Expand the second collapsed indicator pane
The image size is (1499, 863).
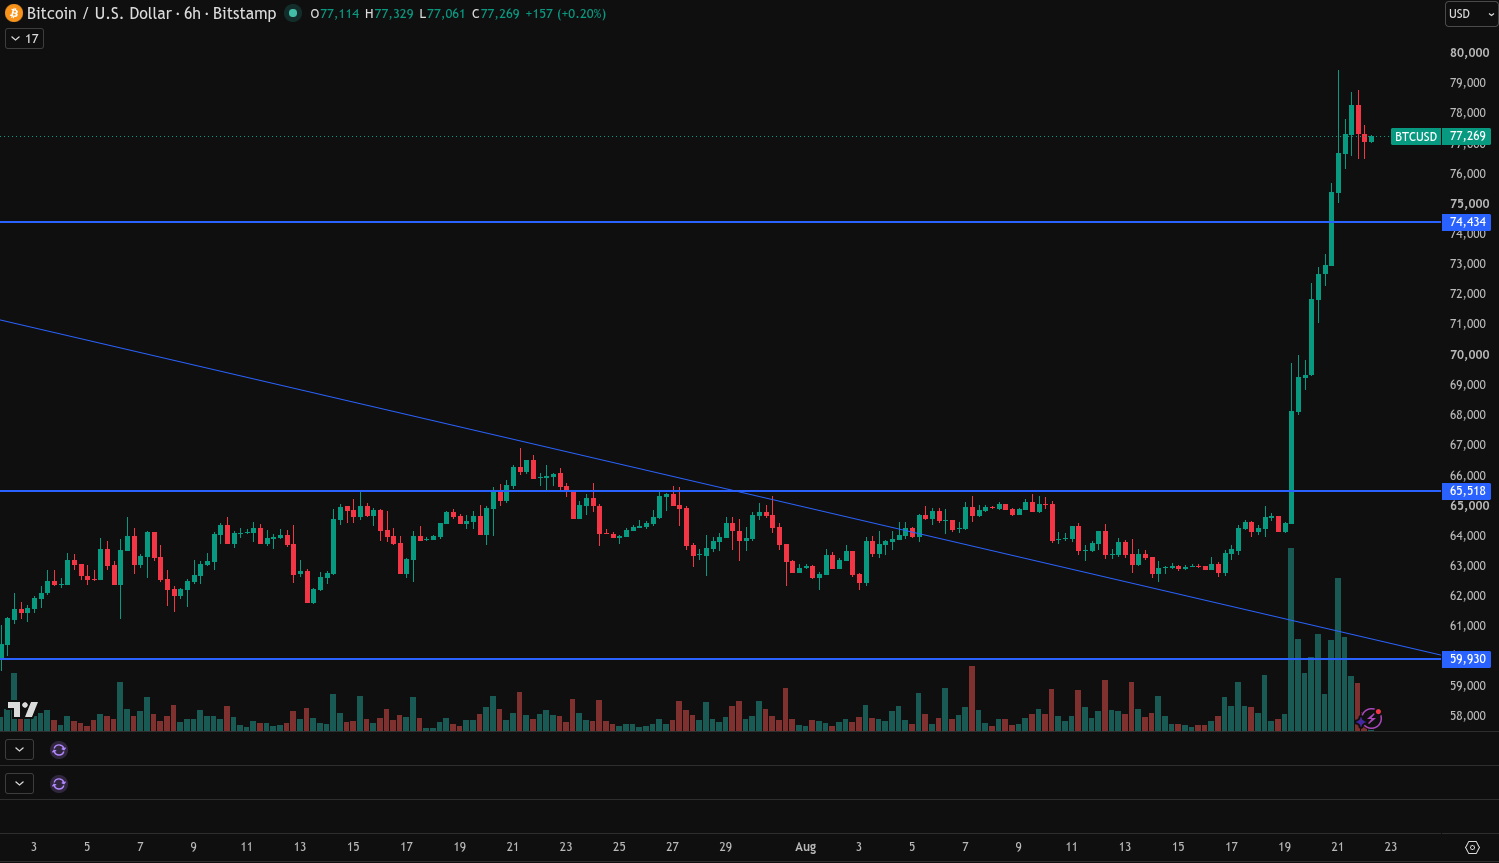20,783
